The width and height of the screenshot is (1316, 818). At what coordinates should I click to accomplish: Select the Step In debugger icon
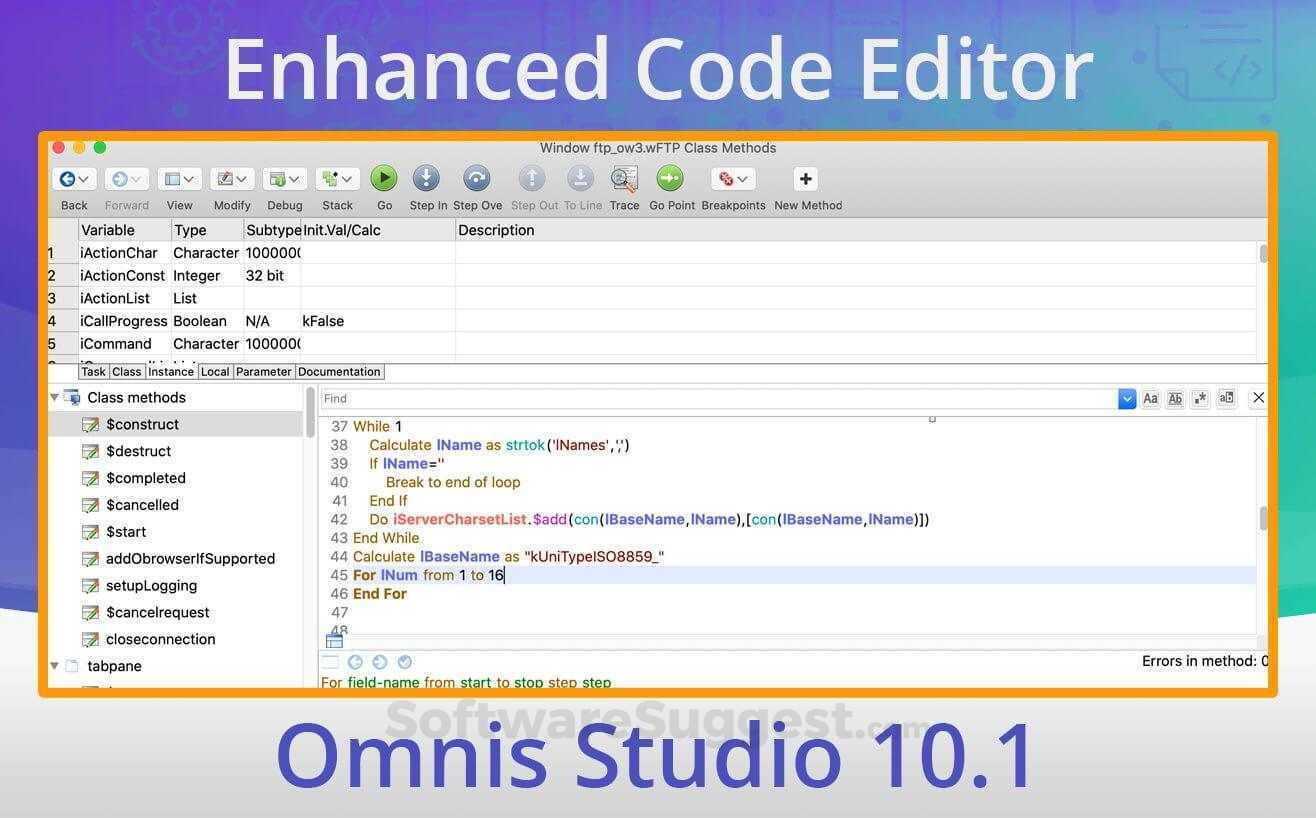(427, 178)
